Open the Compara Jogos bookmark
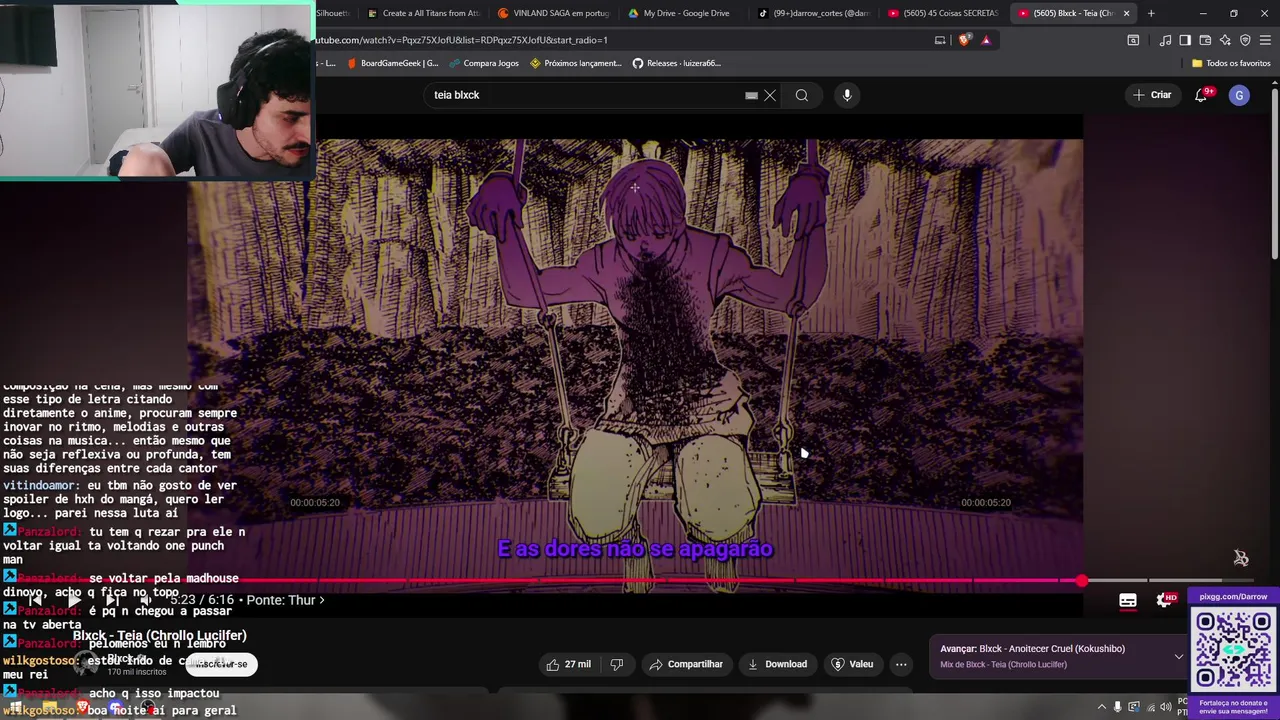1280x720 pixels. point(484,63)
